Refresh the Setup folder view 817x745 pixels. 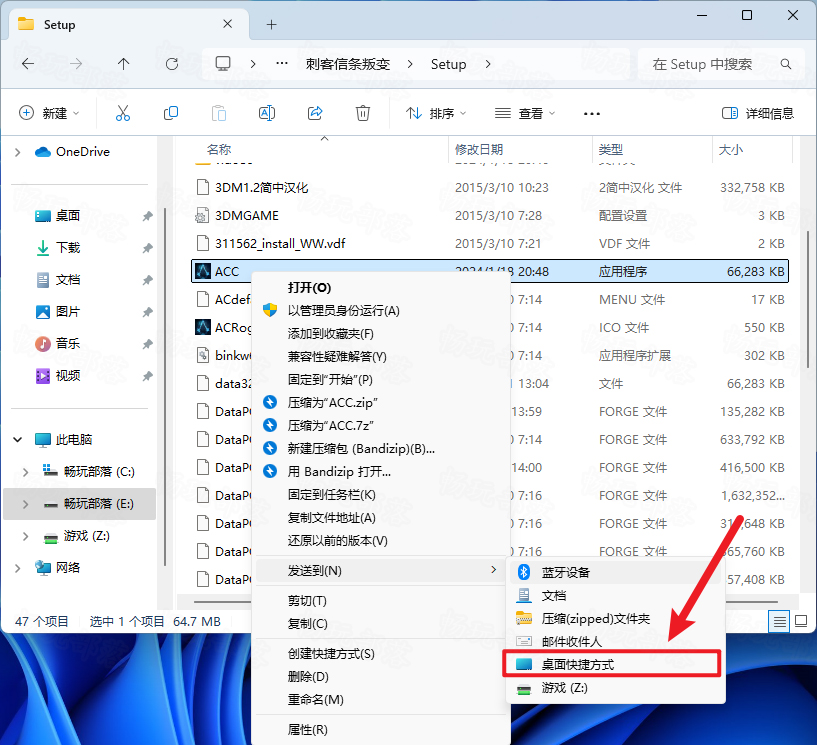[x=171, y=64]
